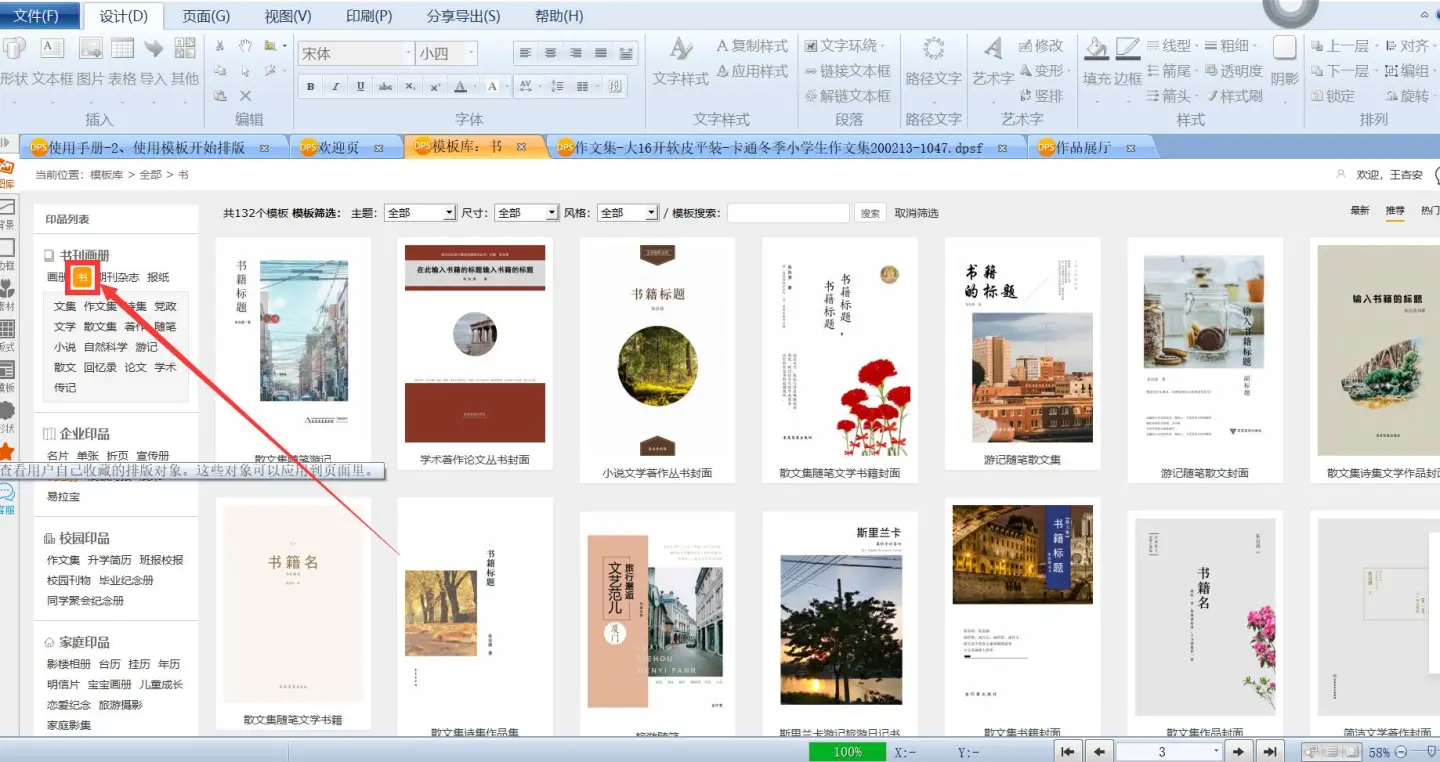Toggle italic text formatting
Viewport: 1440px width, 762px height.
(x=335, y=87)
